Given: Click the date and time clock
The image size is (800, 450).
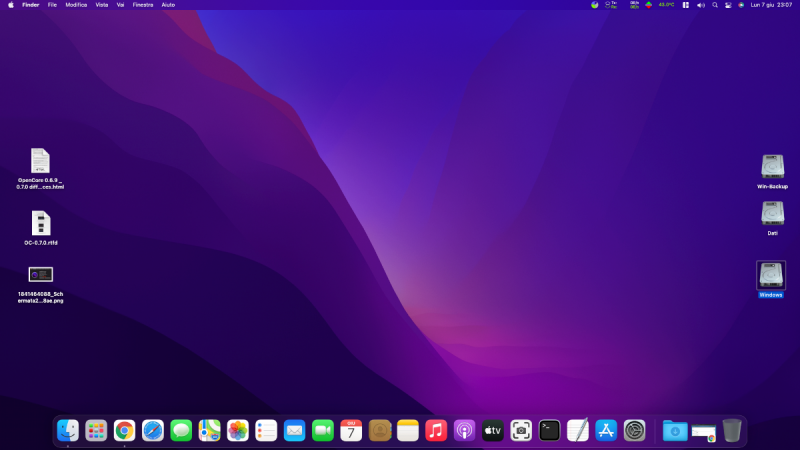Looking at the screenshot, I should (x=771, y=5).
